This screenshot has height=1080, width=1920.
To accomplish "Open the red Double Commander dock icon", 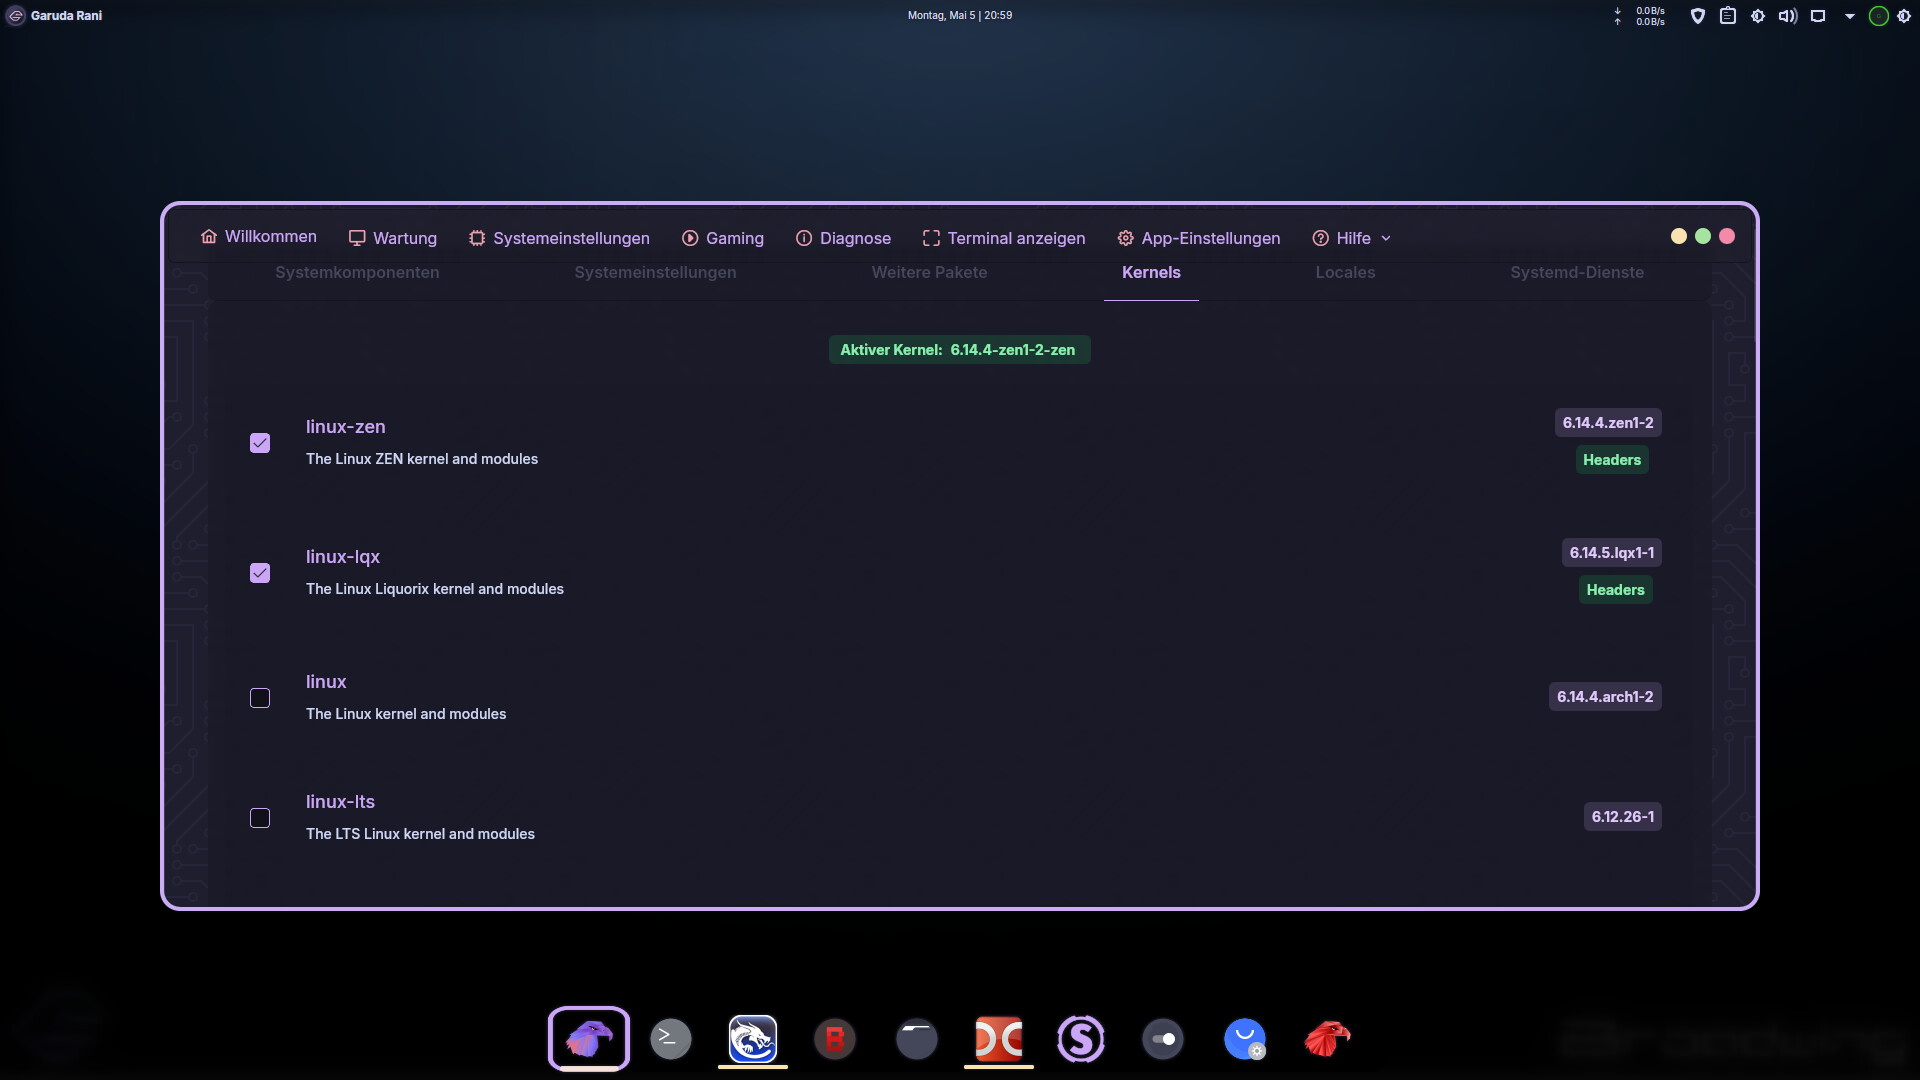I will pyautogui.click(x=999, y=1039).
